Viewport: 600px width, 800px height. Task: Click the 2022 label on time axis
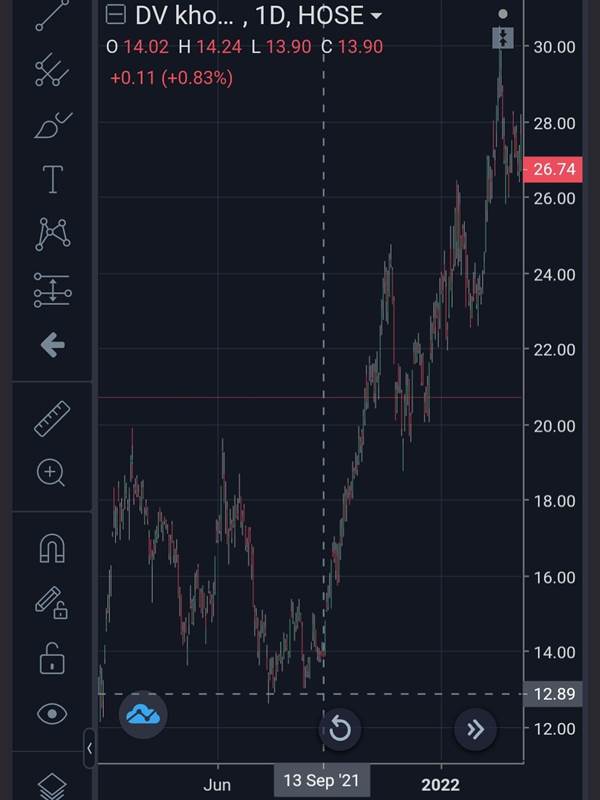pyautogui.click(x=440, y=785)
